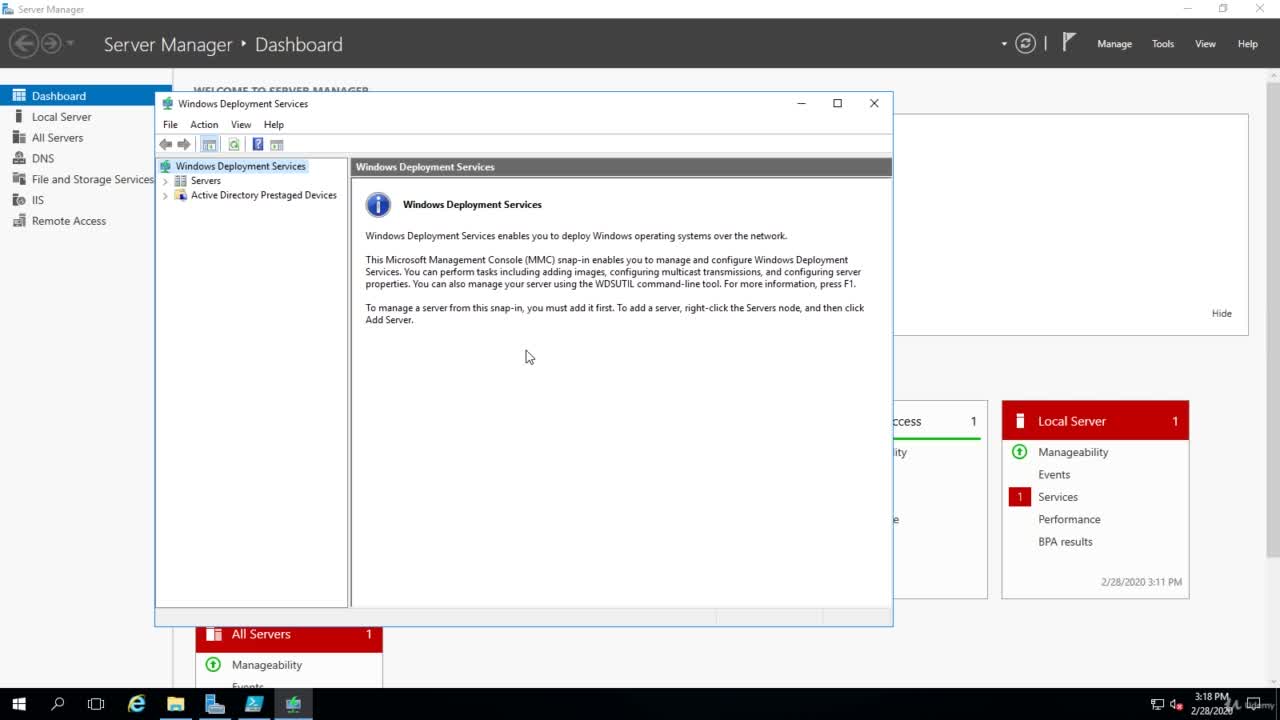The width and height of the screenshot is (1280, 720).
Task: Click Server Manager back navigation arrow
Action: point(23,43)
